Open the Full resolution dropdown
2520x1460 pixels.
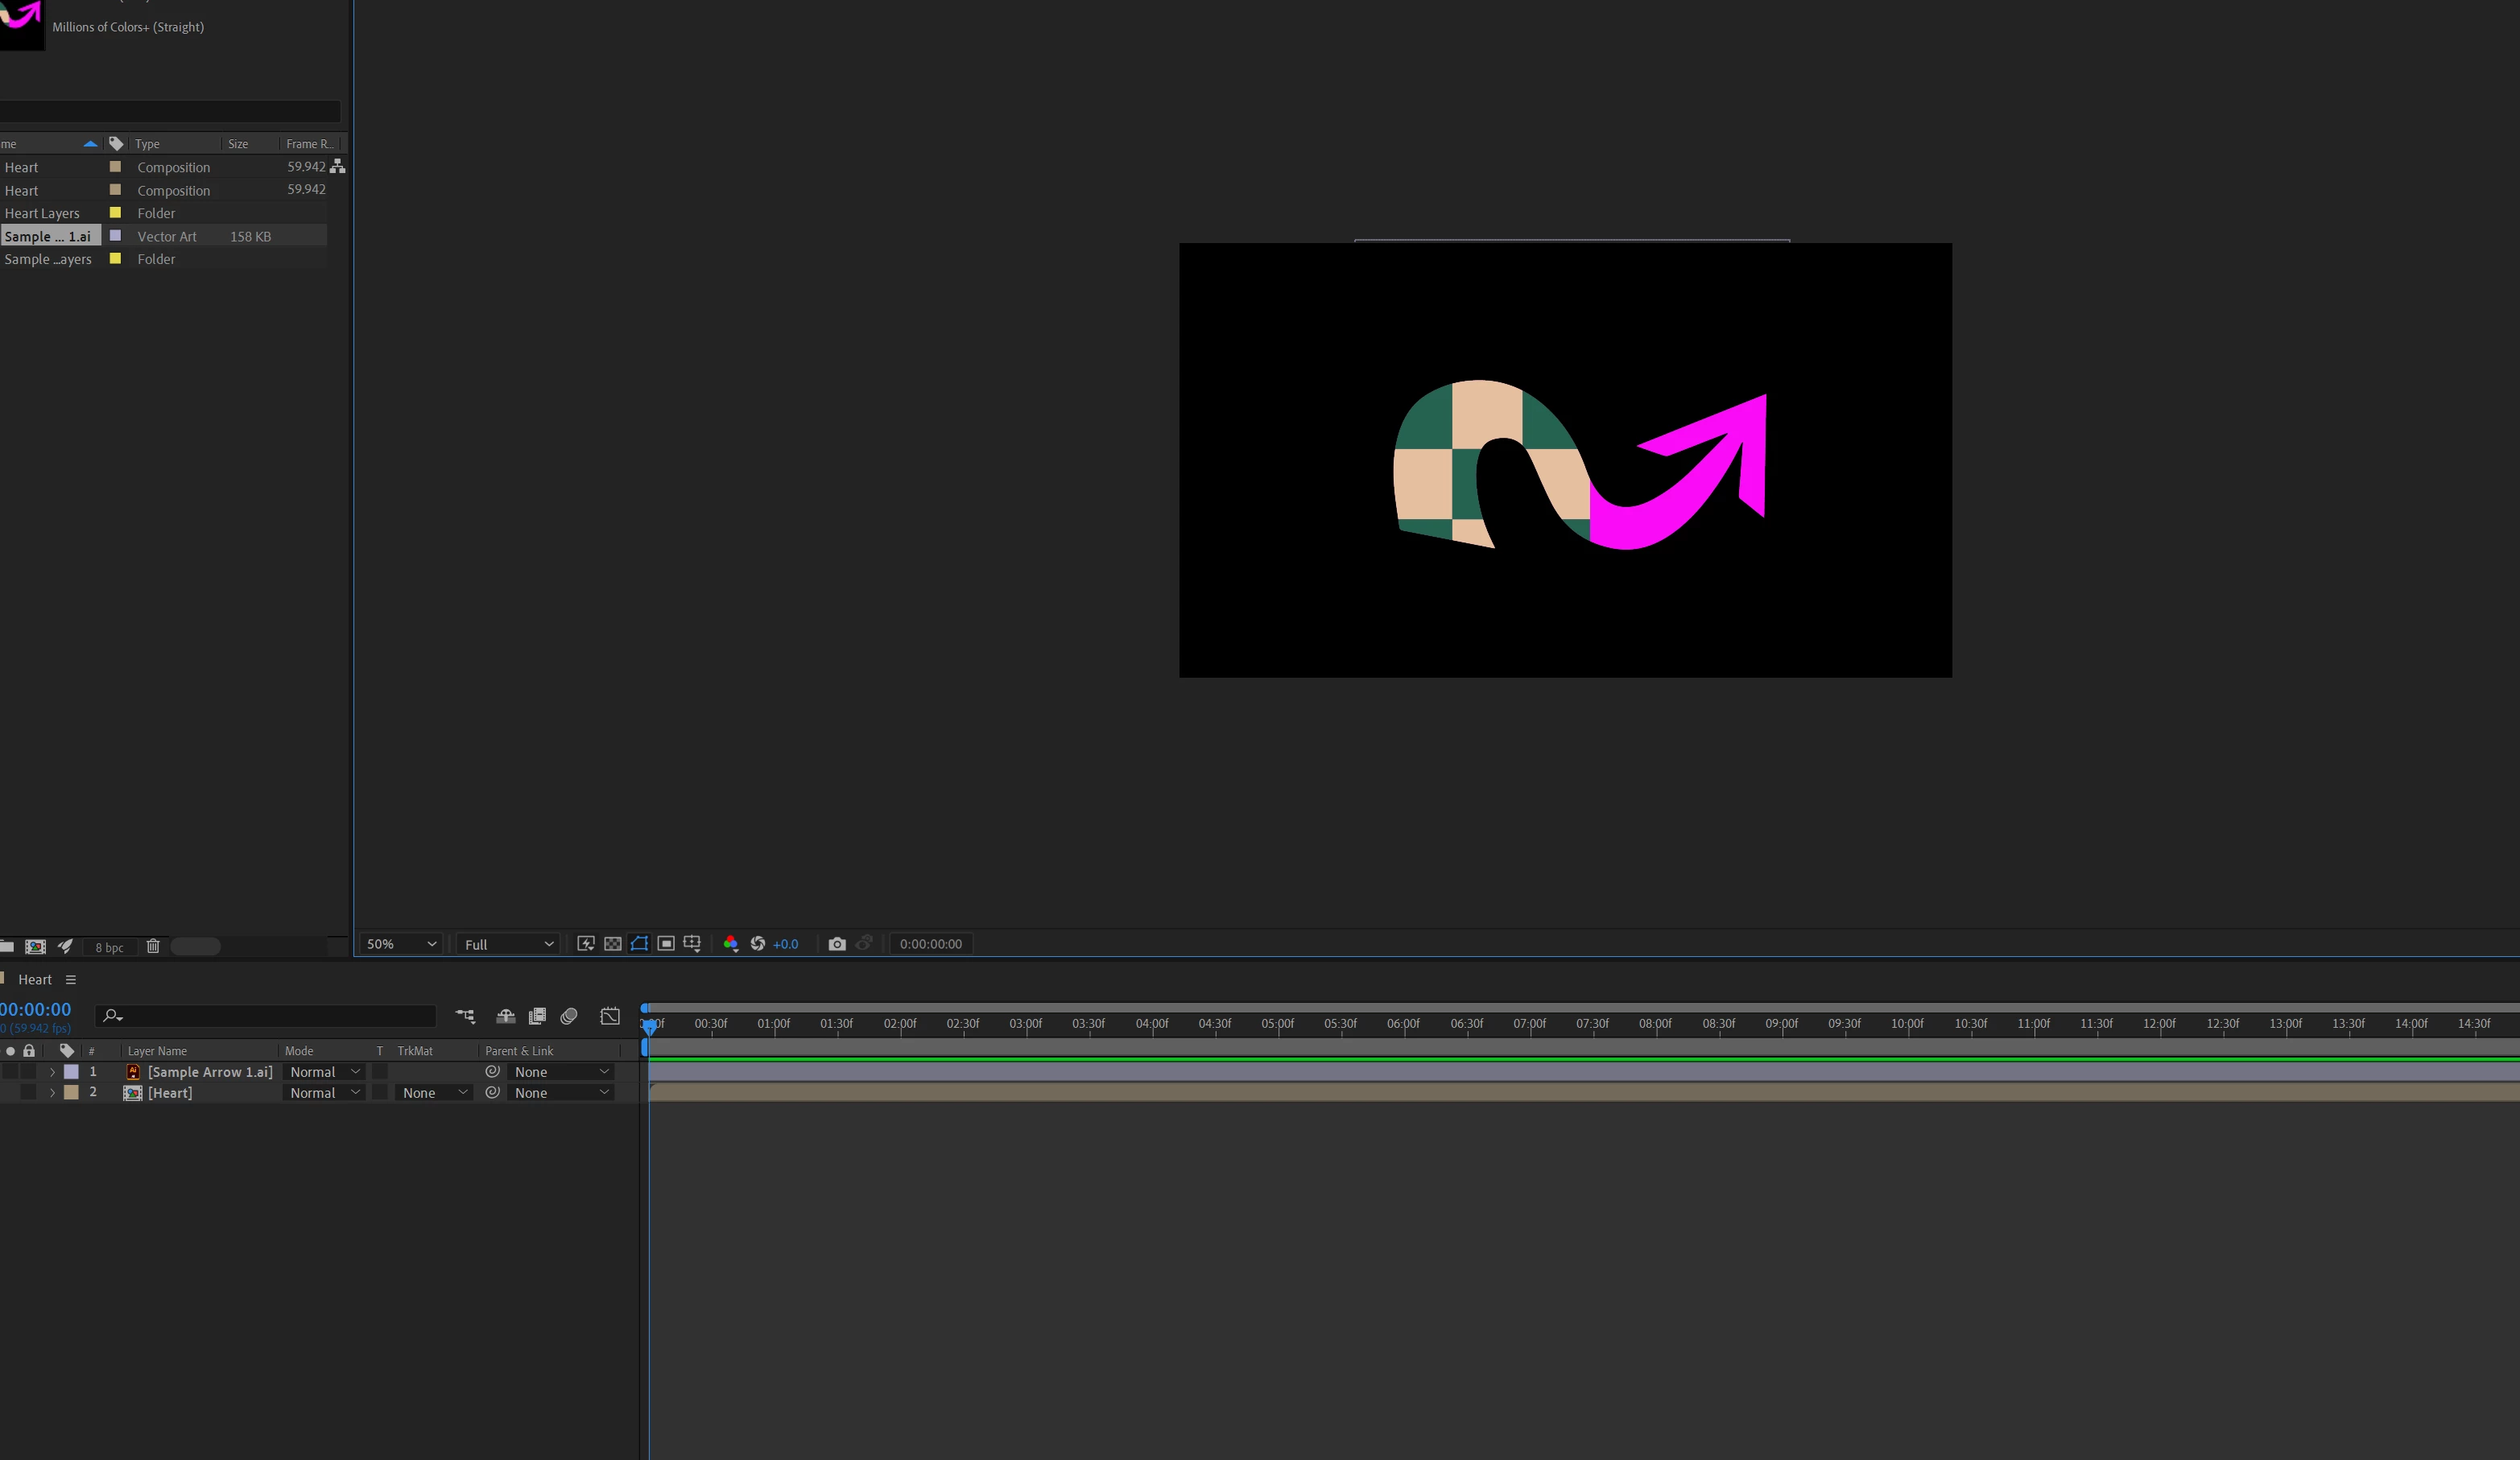point(508,944)
